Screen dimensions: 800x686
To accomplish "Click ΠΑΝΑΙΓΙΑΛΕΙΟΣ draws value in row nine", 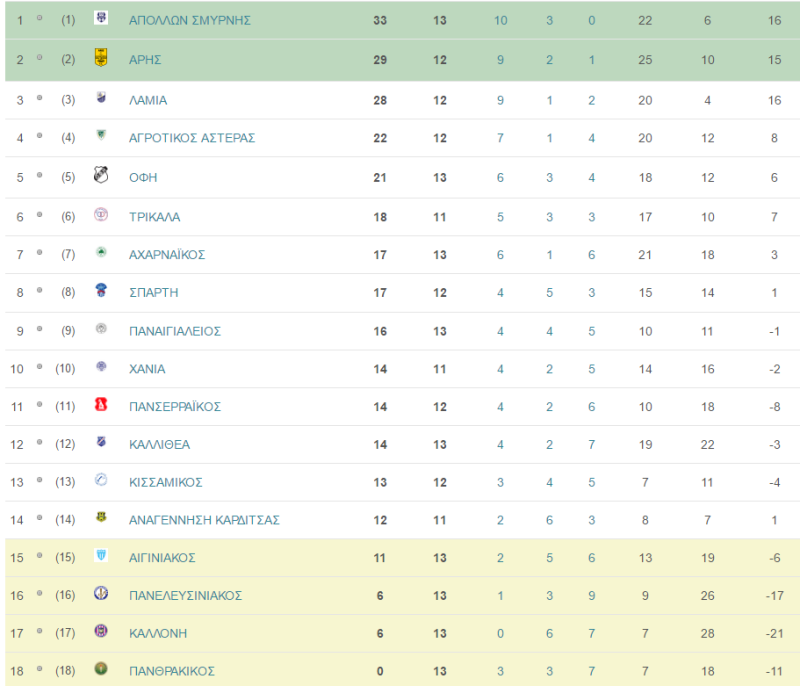I will point(549,332).
